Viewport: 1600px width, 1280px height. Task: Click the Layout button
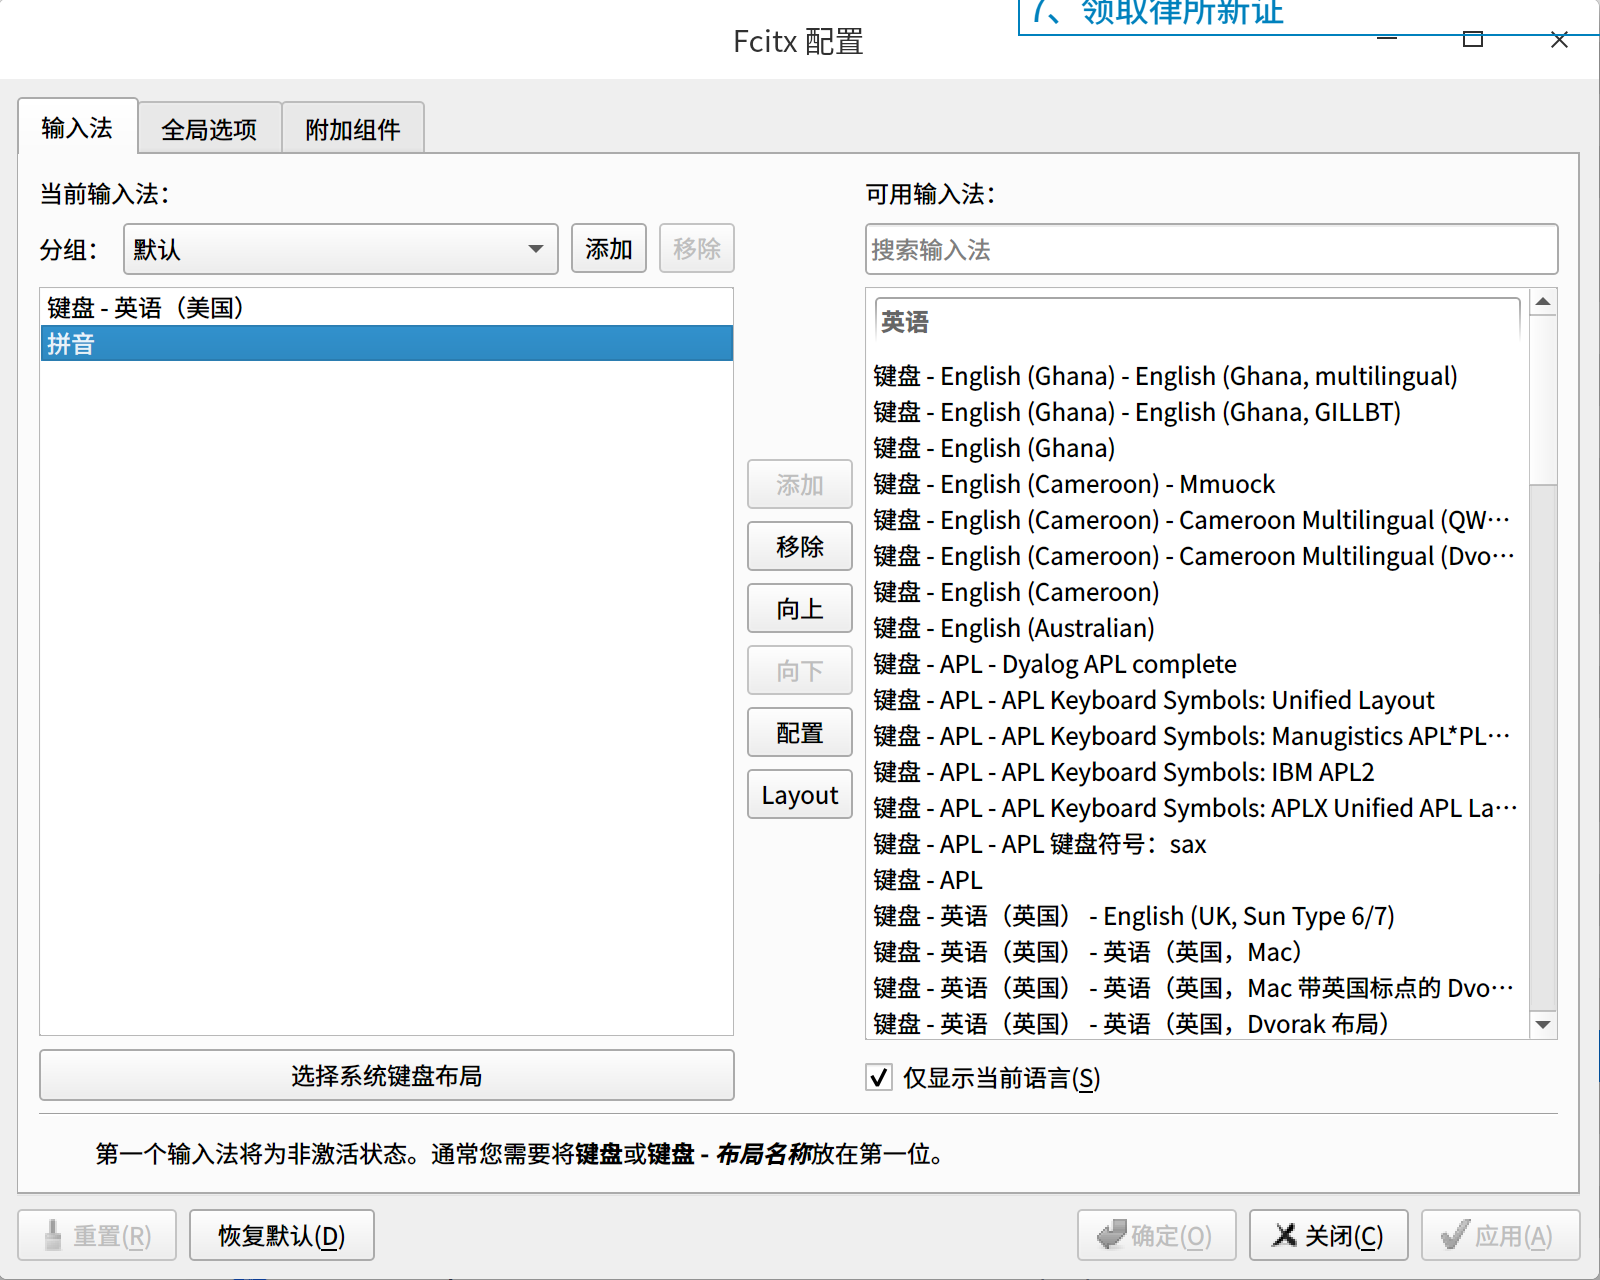point(800,794)
